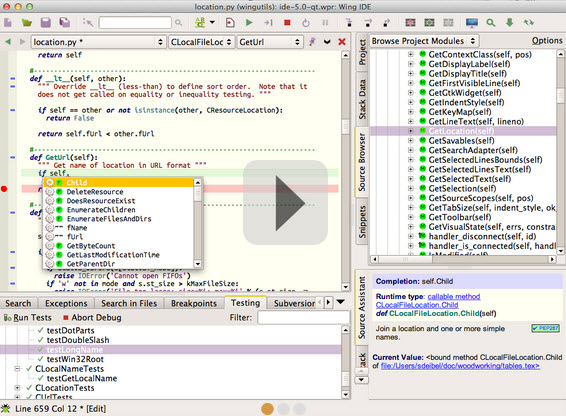Open the callable method link

pos(454,296)
